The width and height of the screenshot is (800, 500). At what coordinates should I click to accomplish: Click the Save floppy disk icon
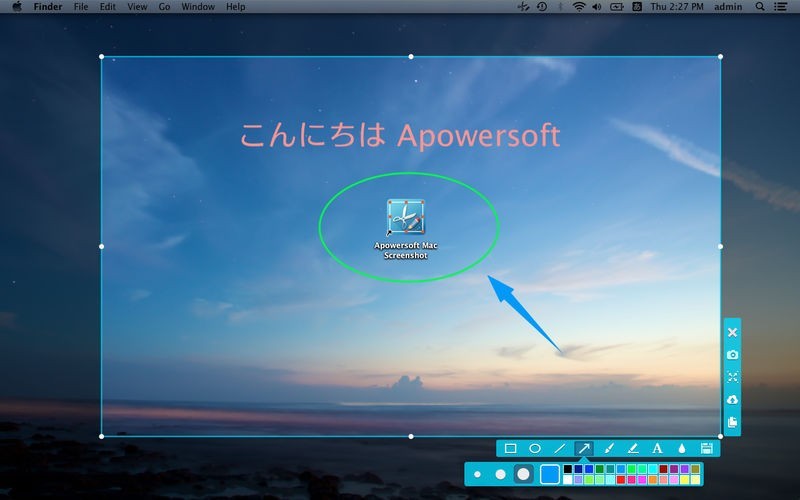[707, 448]
